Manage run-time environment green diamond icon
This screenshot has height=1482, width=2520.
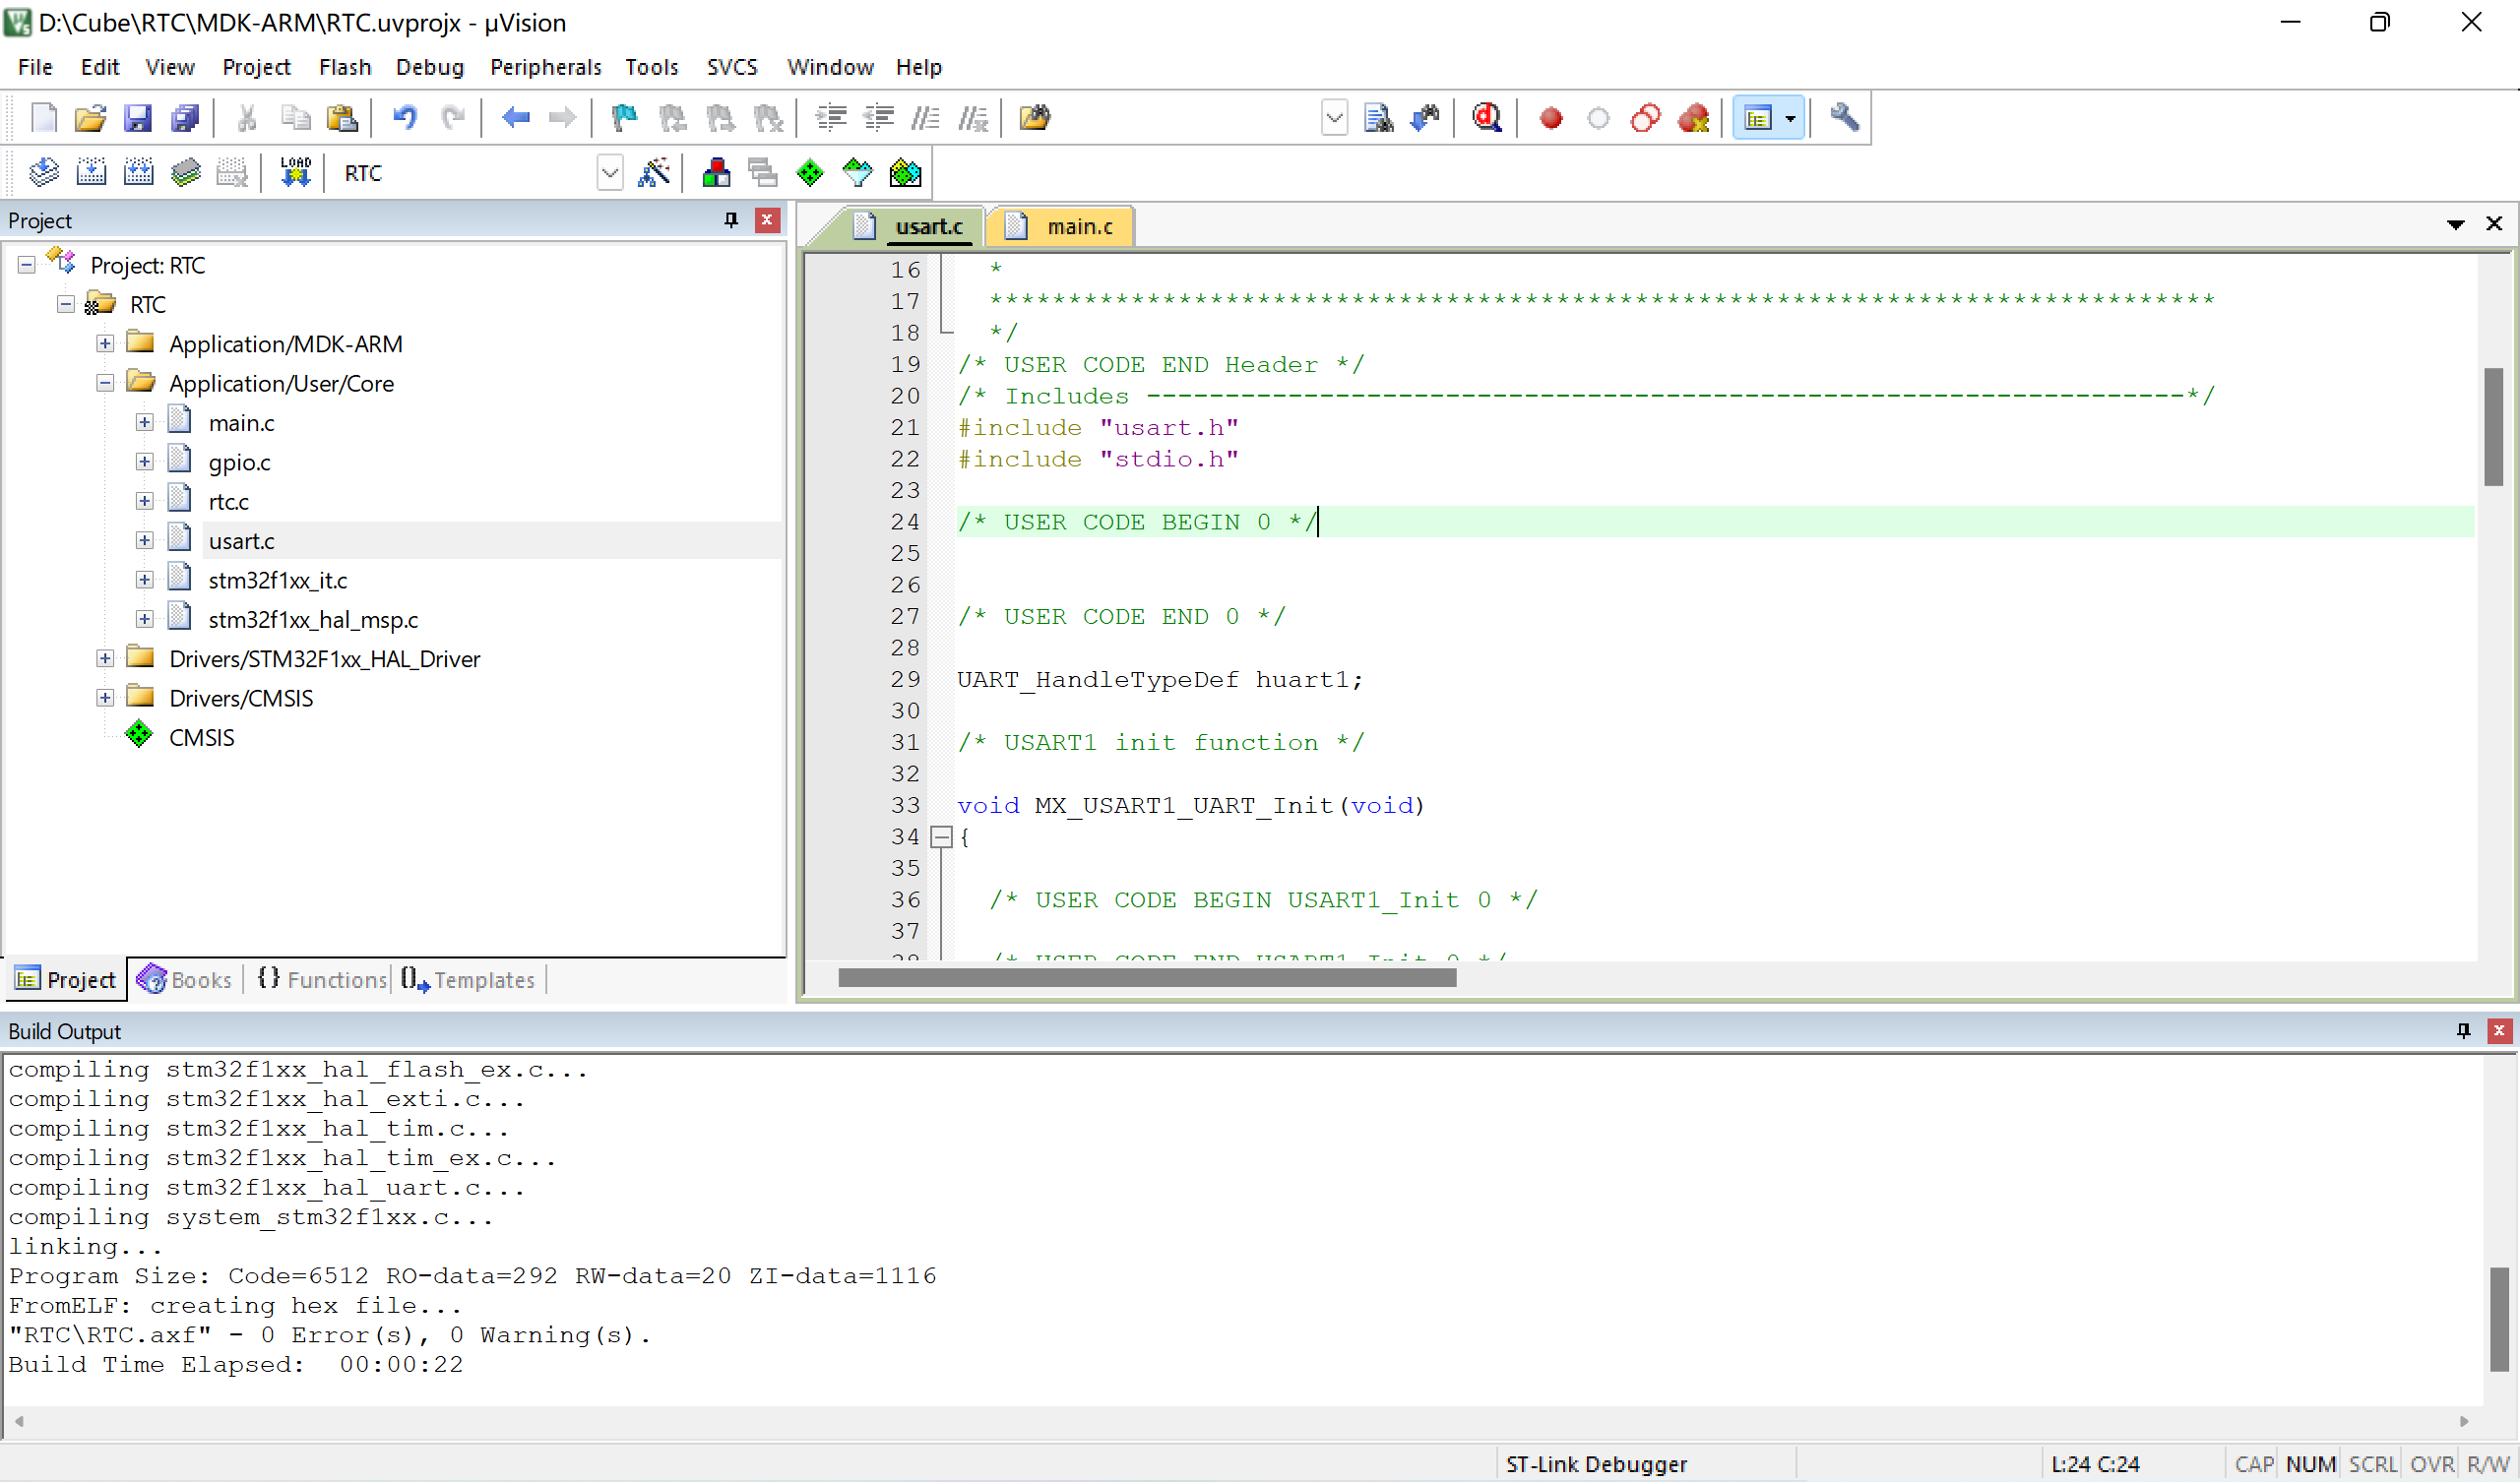(x=810, y=173)
